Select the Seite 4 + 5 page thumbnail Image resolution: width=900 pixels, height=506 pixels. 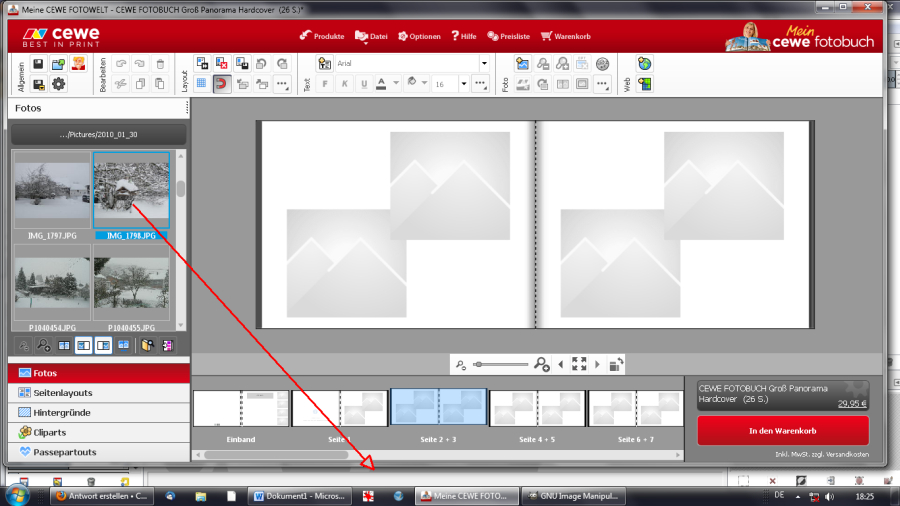(x=537, y=408)
